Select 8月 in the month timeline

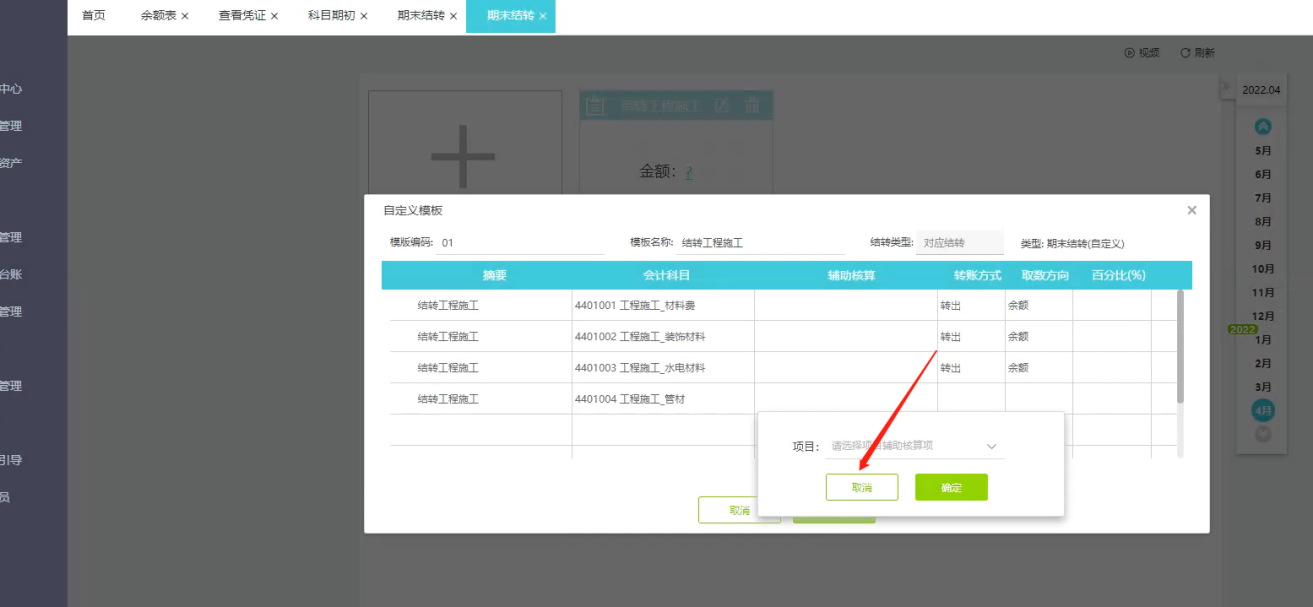tap(1263, 222)
